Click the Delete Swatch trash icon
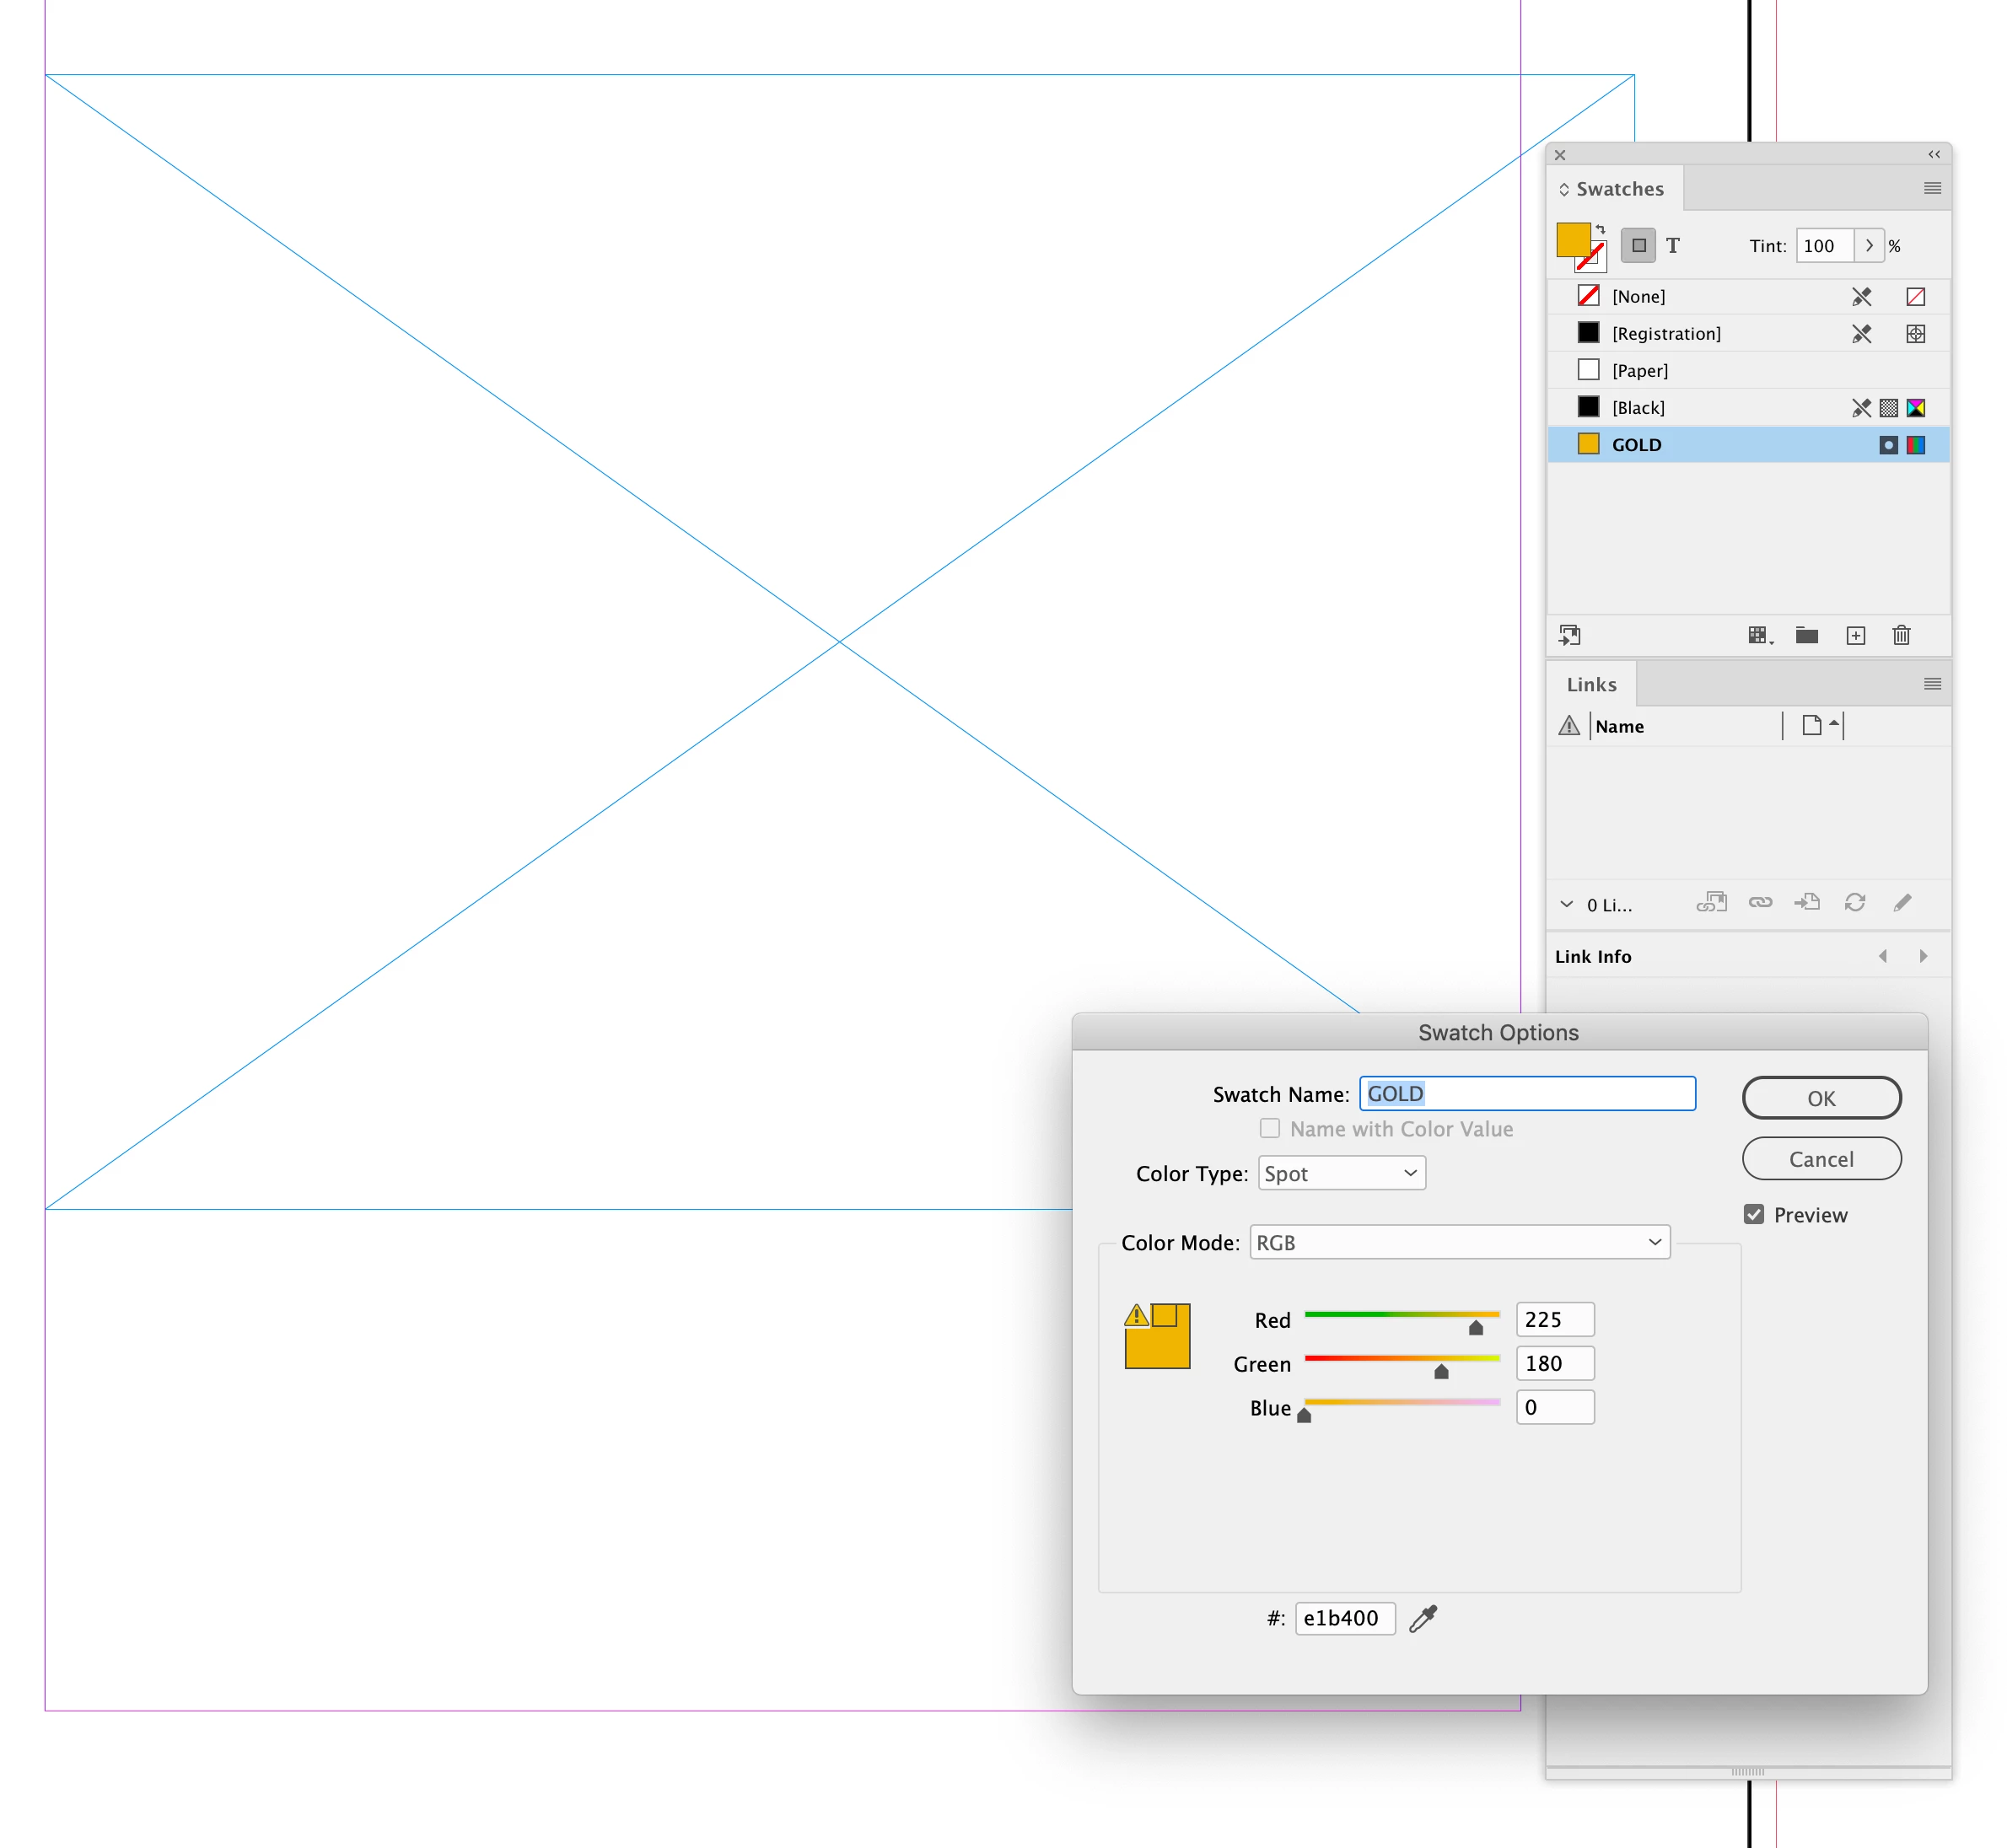Screen dimensions: 2007x1848 click(x=1901, y=636)
